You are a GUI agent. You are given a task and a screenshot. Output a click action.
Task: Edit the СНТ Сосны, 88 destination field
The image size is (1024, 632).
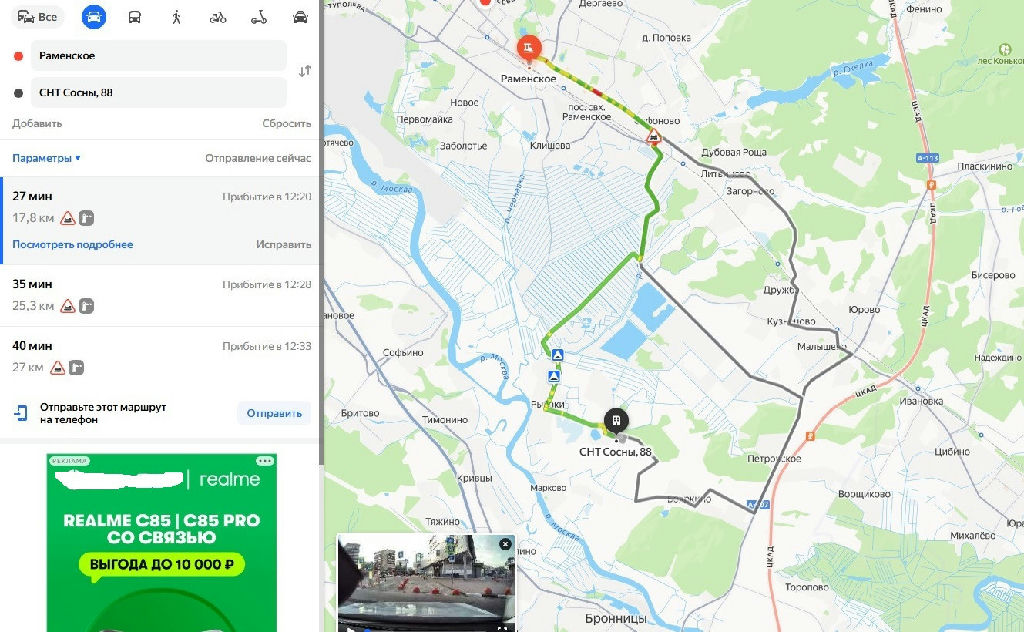159,92
